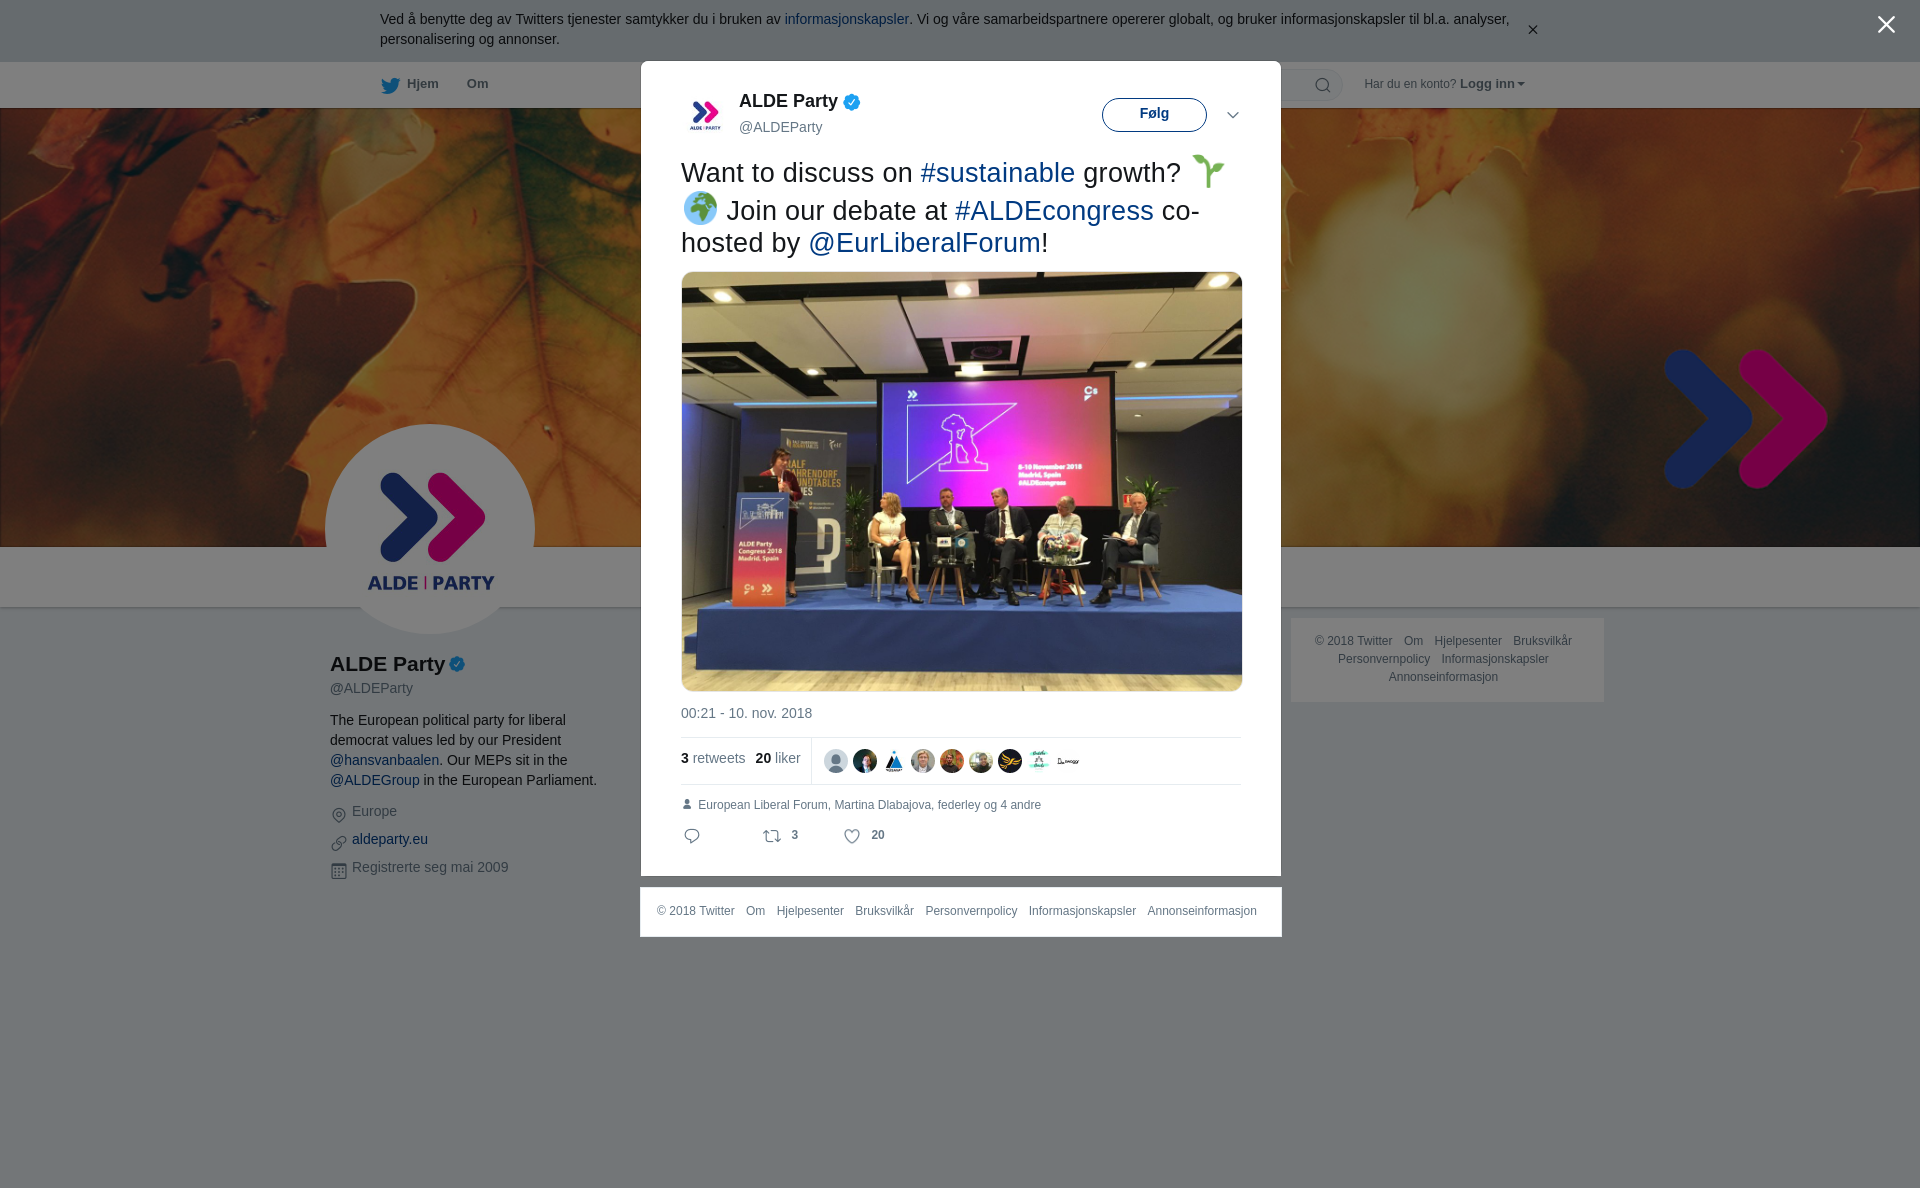
Task: Visit aldeparty.eu website link
Action: click(x=390, y=839)
